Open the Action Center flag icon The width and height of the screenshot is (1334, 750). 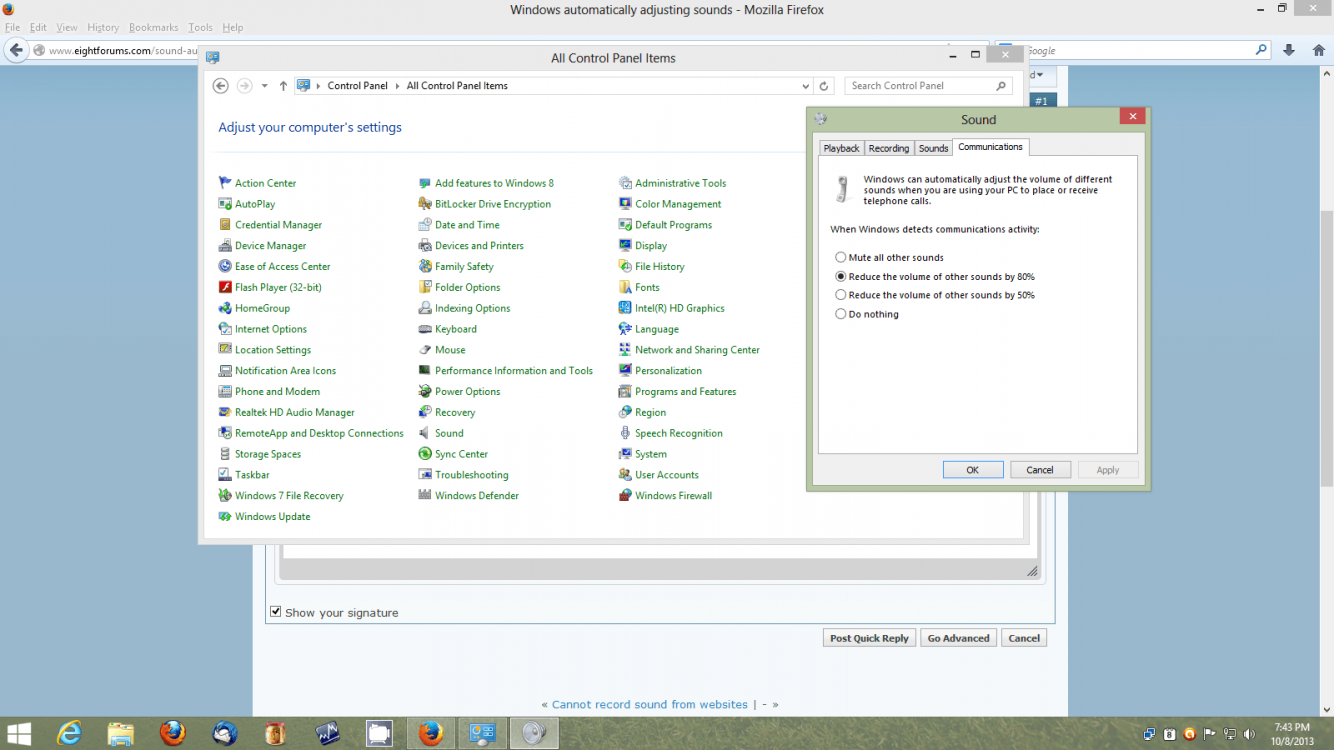coord(225,183)
